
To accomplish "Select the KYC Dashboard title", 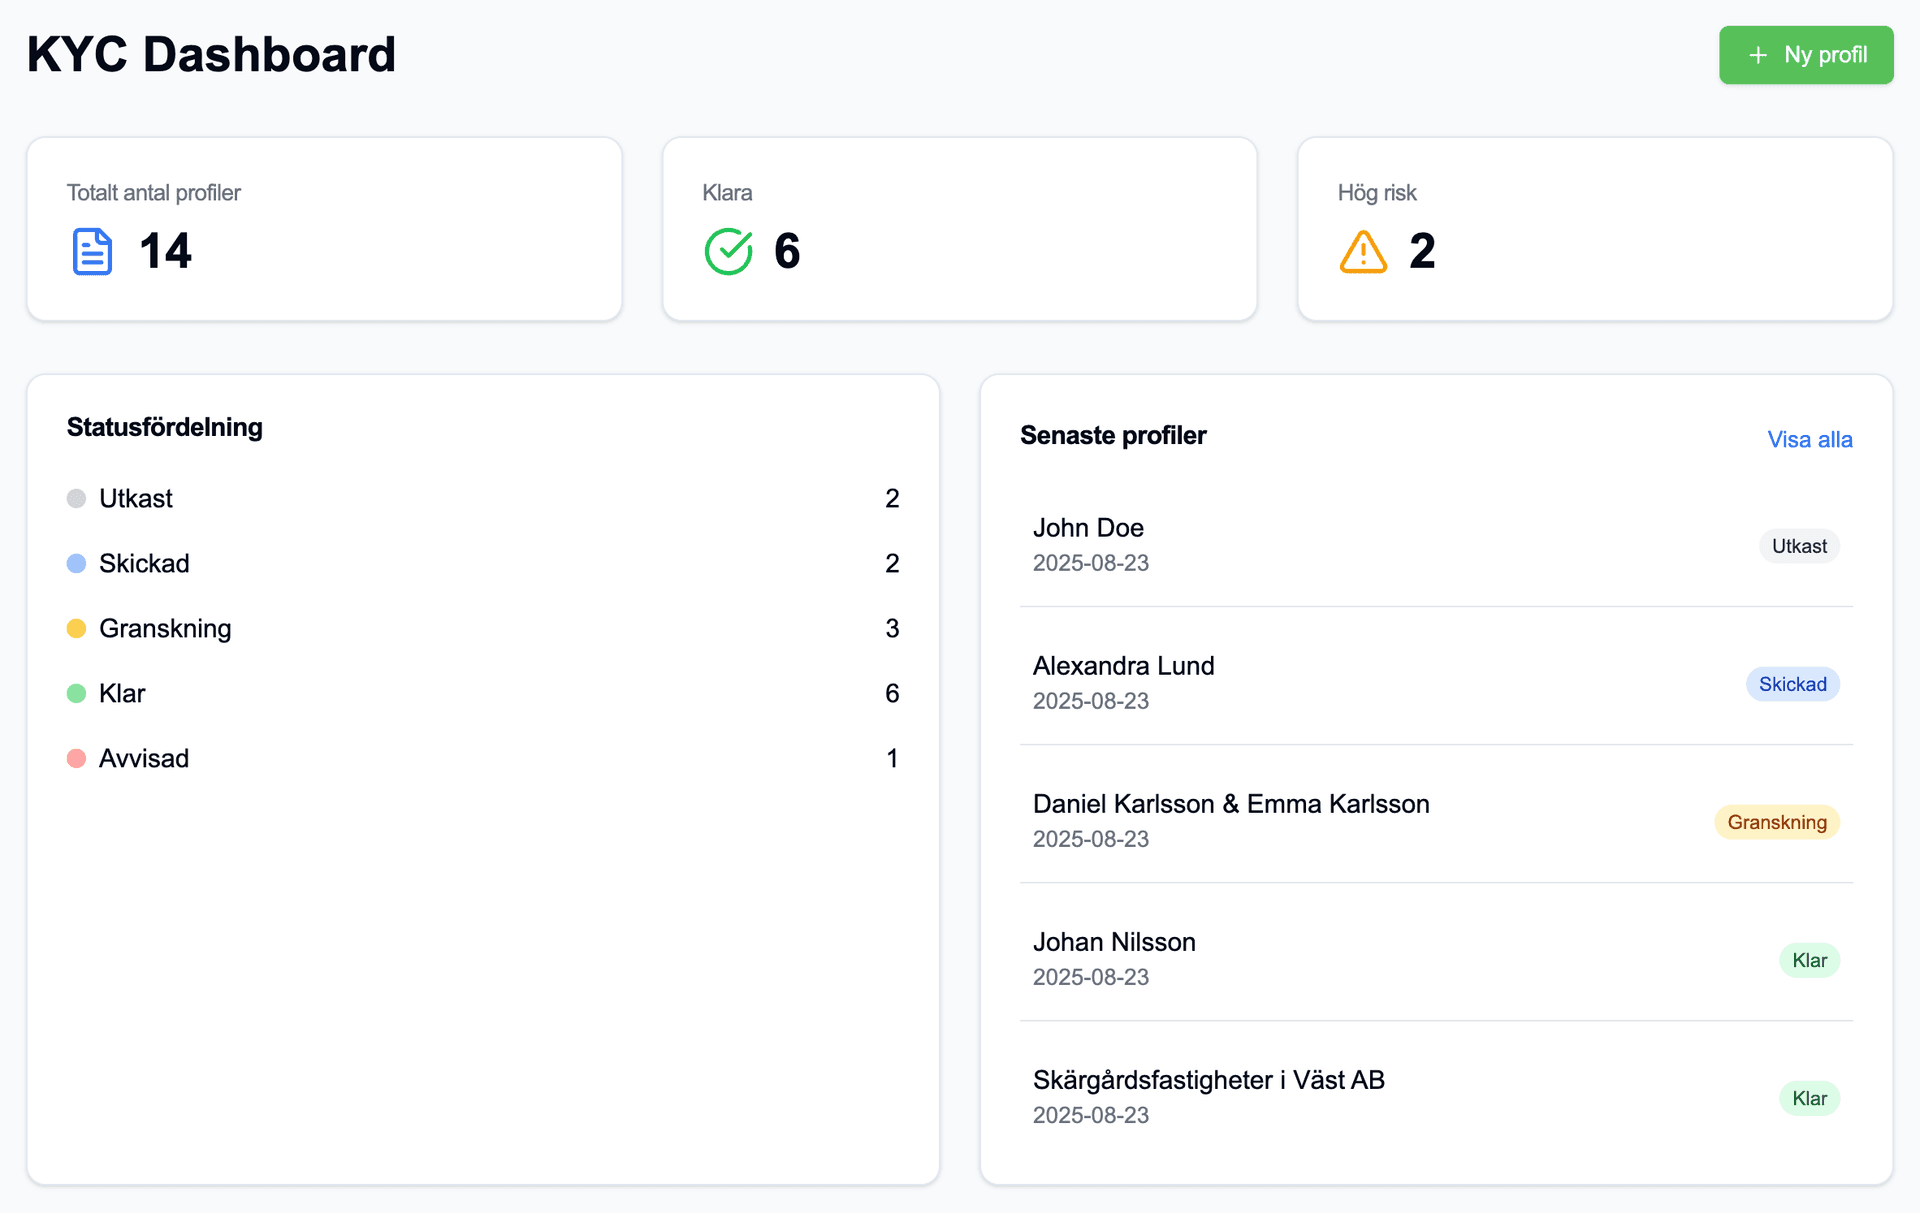I will (x=211, y=54).
